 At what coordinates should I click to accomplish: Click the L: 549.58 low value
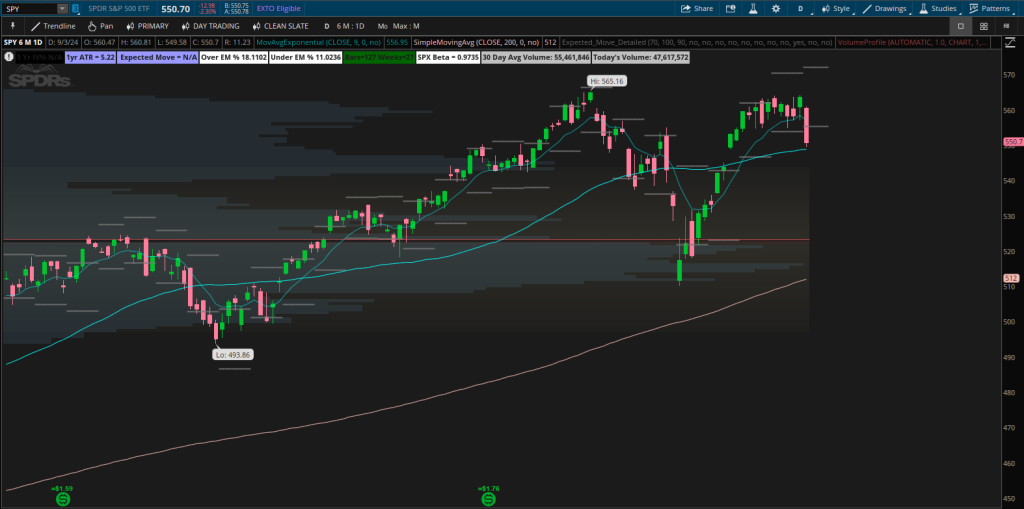172,42
